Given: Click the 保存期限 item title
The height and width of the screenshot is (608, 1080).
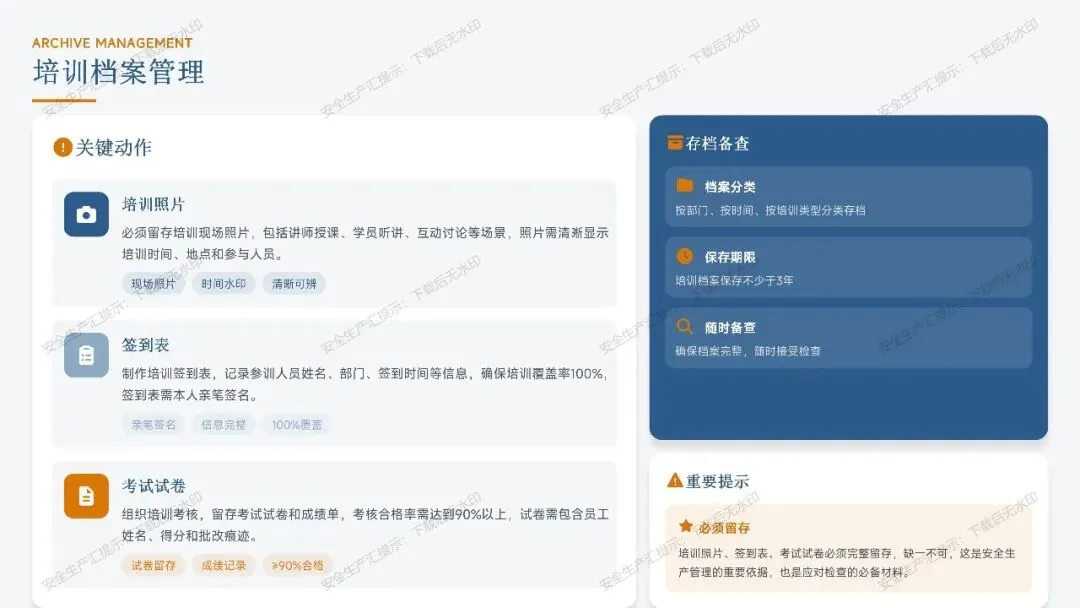Looking at the screenshot, I should [x=730, y=258].
